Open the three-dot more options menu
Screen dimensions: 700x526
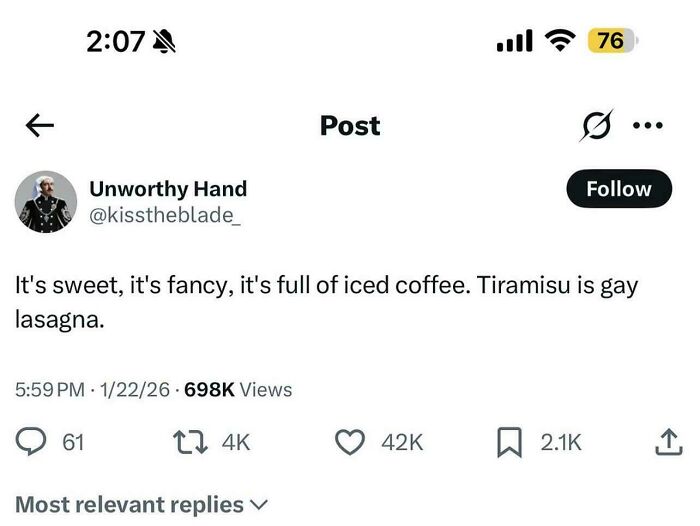[648, 126]
